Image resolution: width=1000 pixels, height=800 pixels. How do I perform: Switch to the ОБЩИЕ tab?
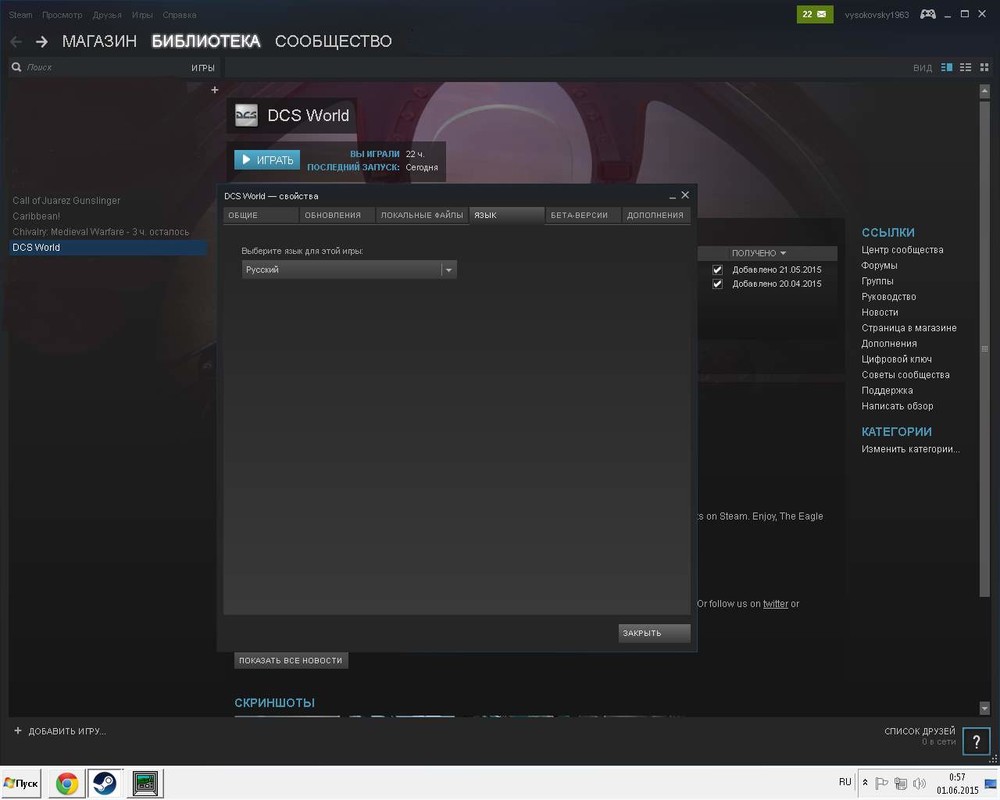(261, 216)
